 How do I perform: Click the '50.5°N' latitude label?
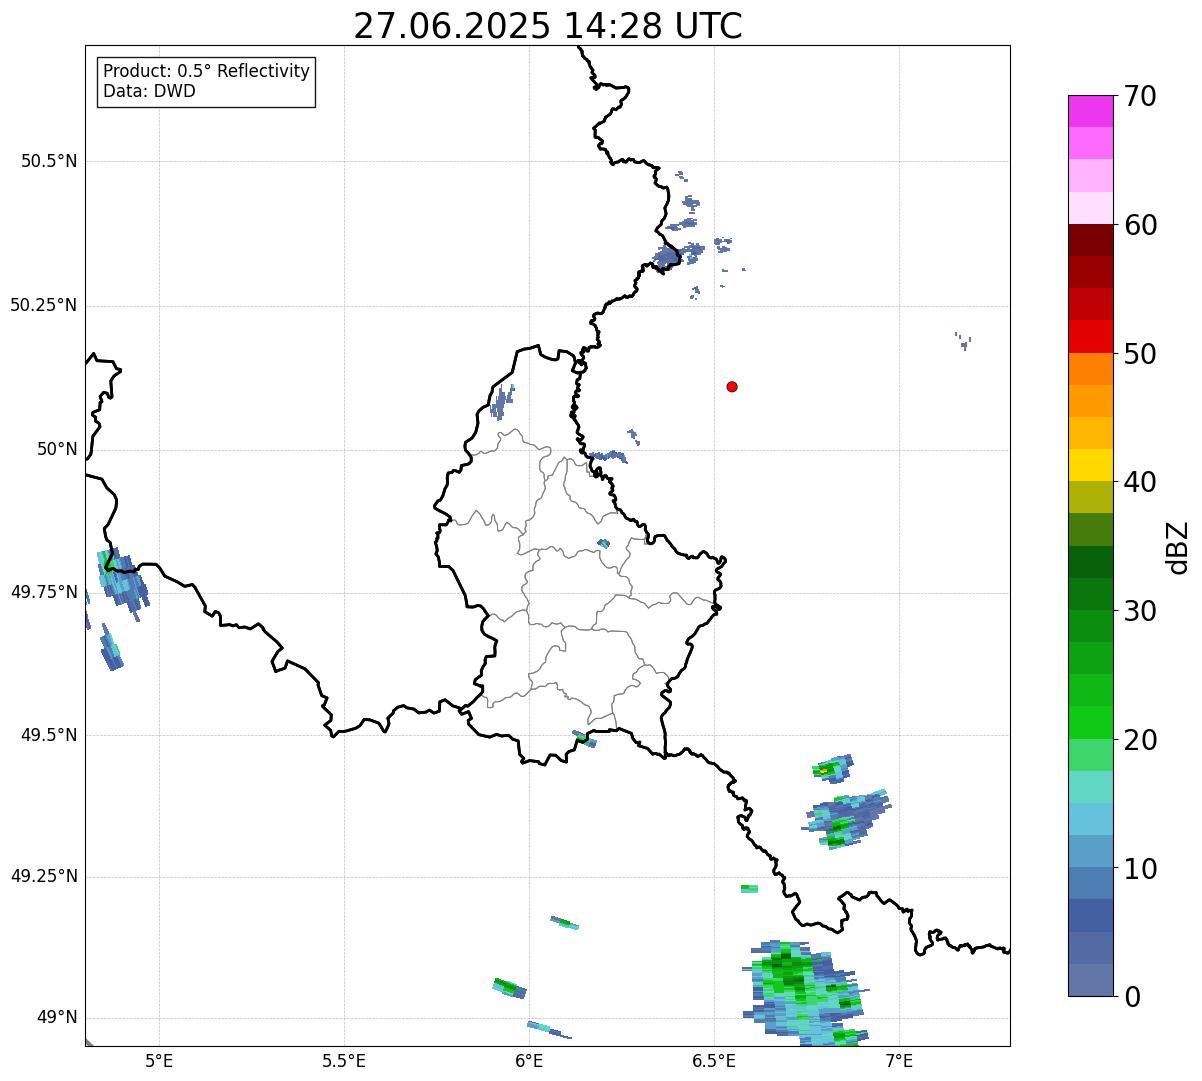(49, 161)
